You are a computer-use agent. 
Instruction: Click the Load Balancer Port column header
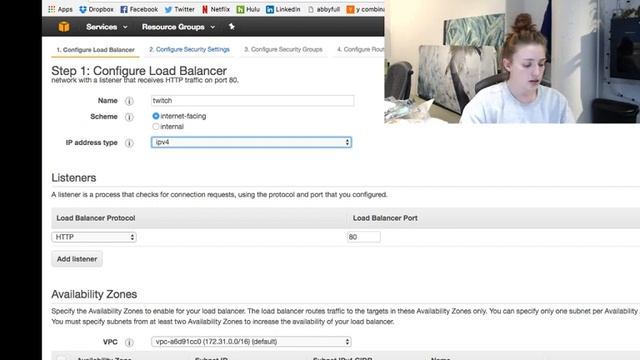point(385,218)
